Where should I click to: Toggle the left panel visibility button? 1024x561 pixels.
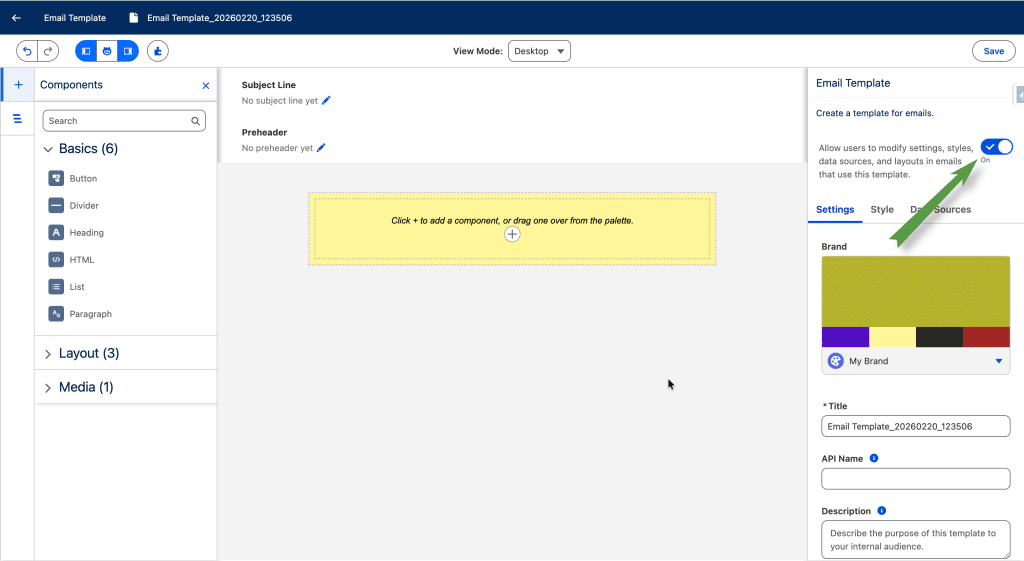coord(86,51)
